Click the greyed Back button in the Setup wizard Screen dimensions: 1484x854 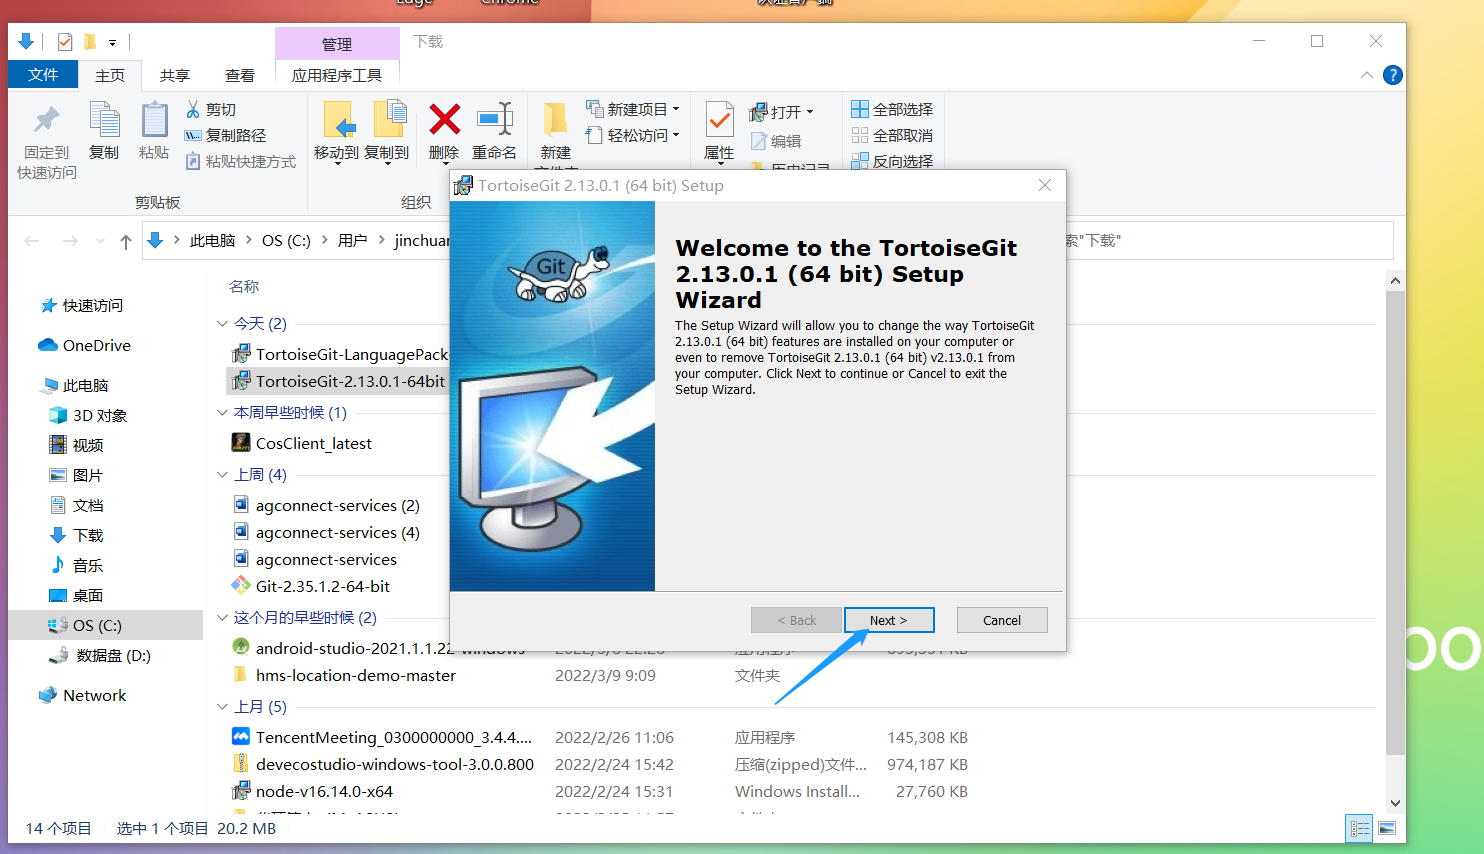coord(797,620)
